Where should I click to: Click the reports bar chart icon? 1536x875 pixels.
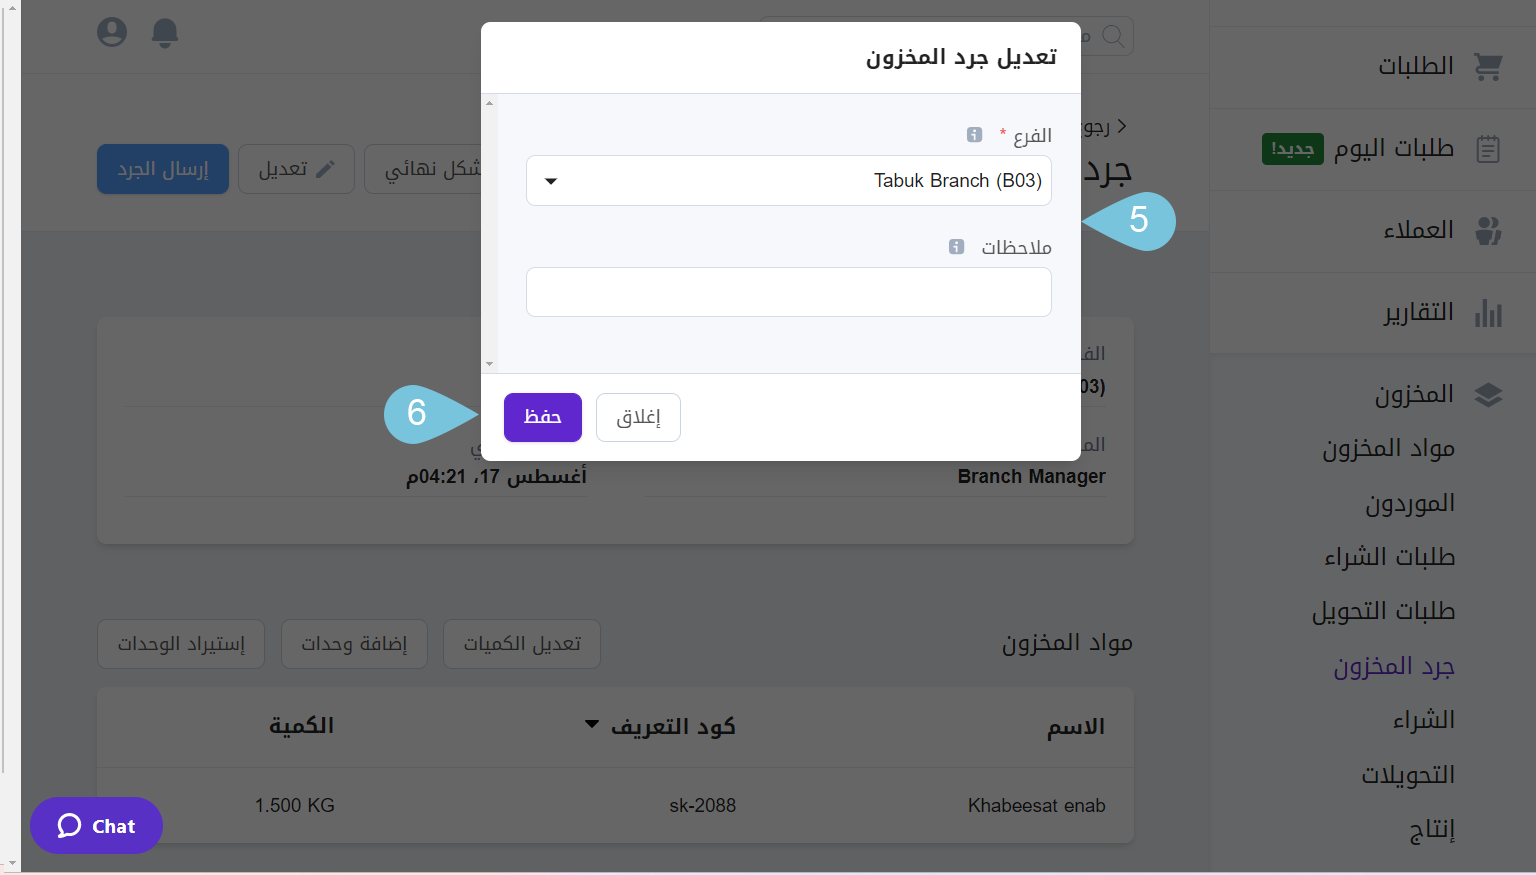point(1488,312)
